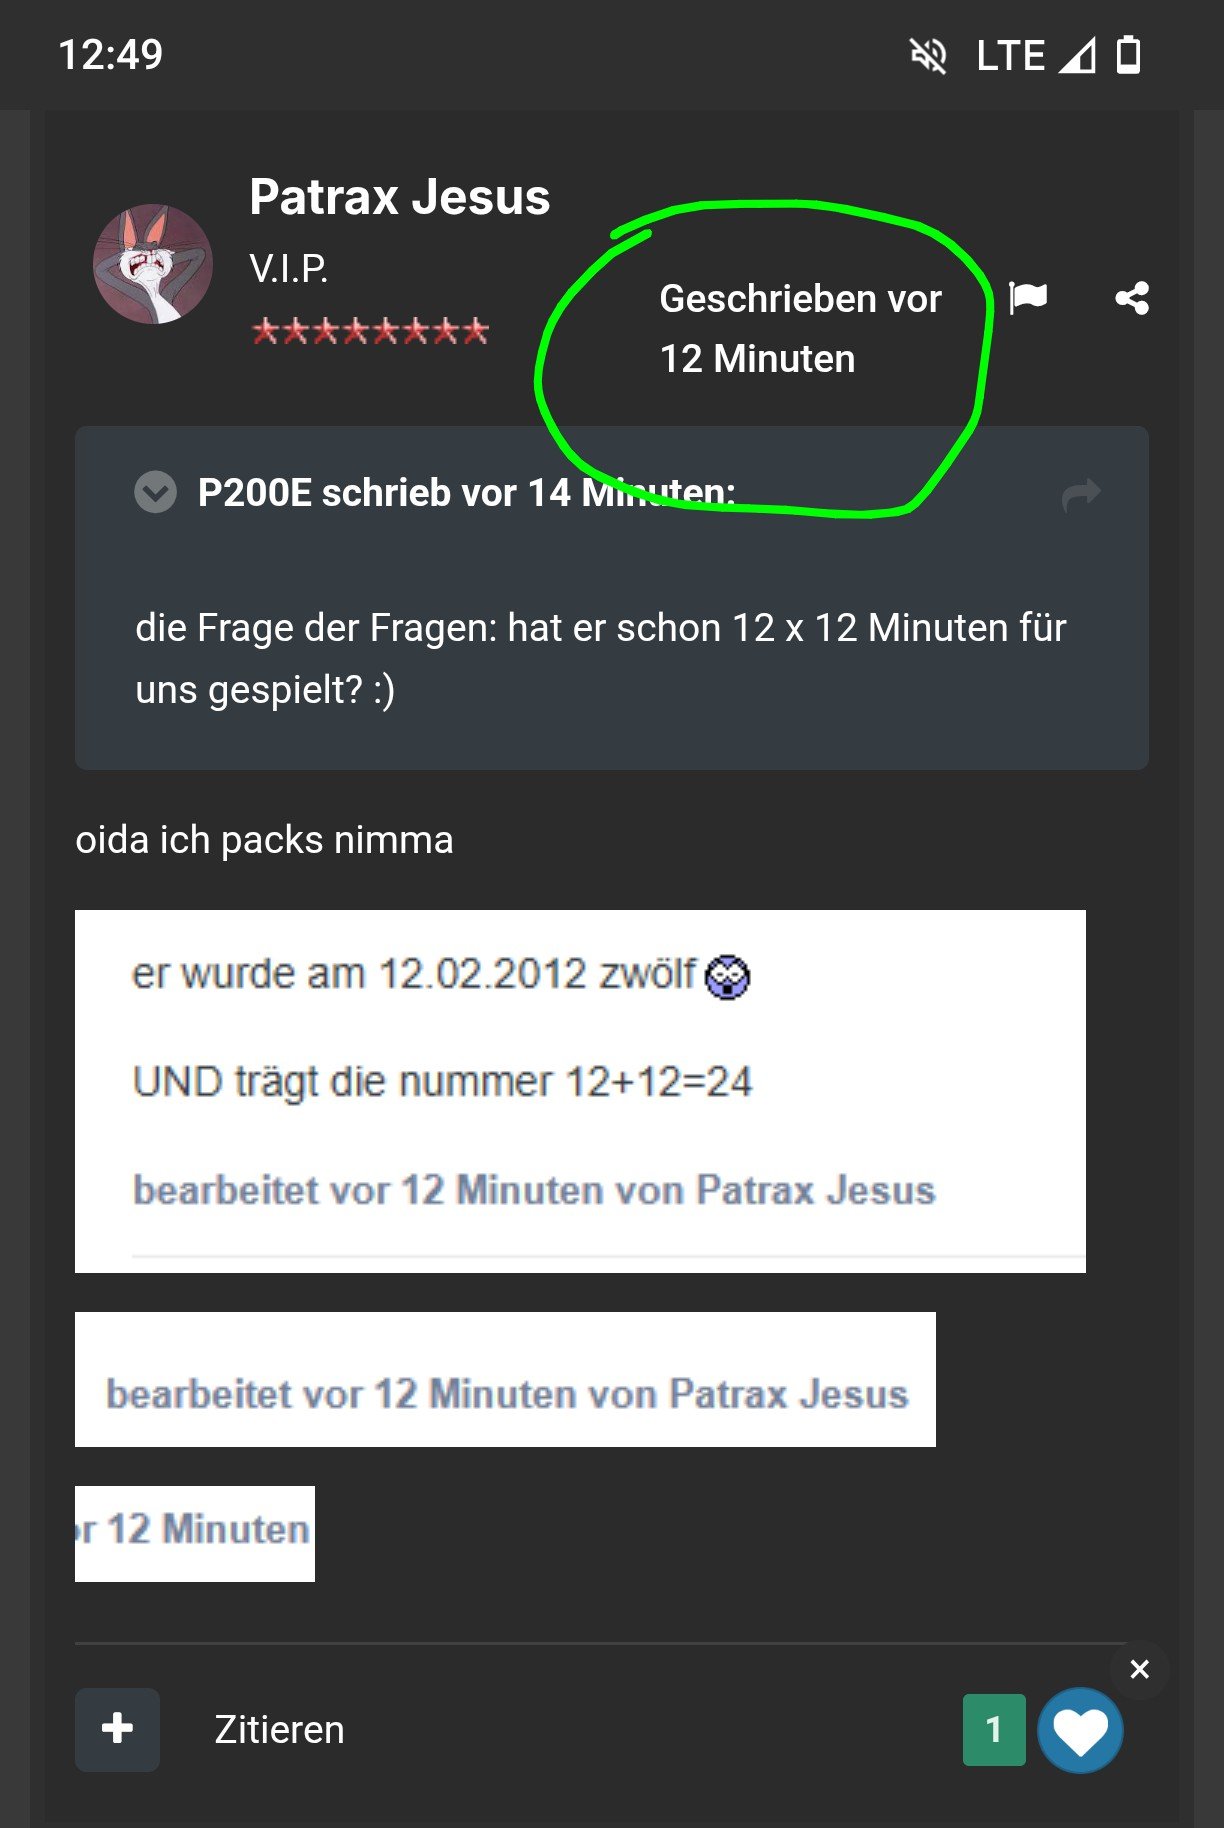This screenshot has height=1828, width=1224.
Task: Like the post with heart icon
Action: pyautogui.click(x=1080, y=1730)
